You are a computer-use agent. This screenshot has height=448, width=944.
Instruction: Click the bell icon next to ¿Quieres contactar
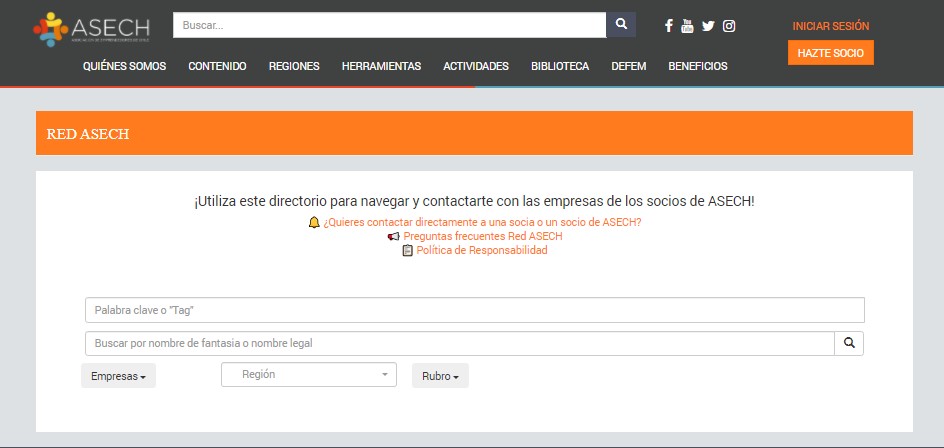pos(314,222)
